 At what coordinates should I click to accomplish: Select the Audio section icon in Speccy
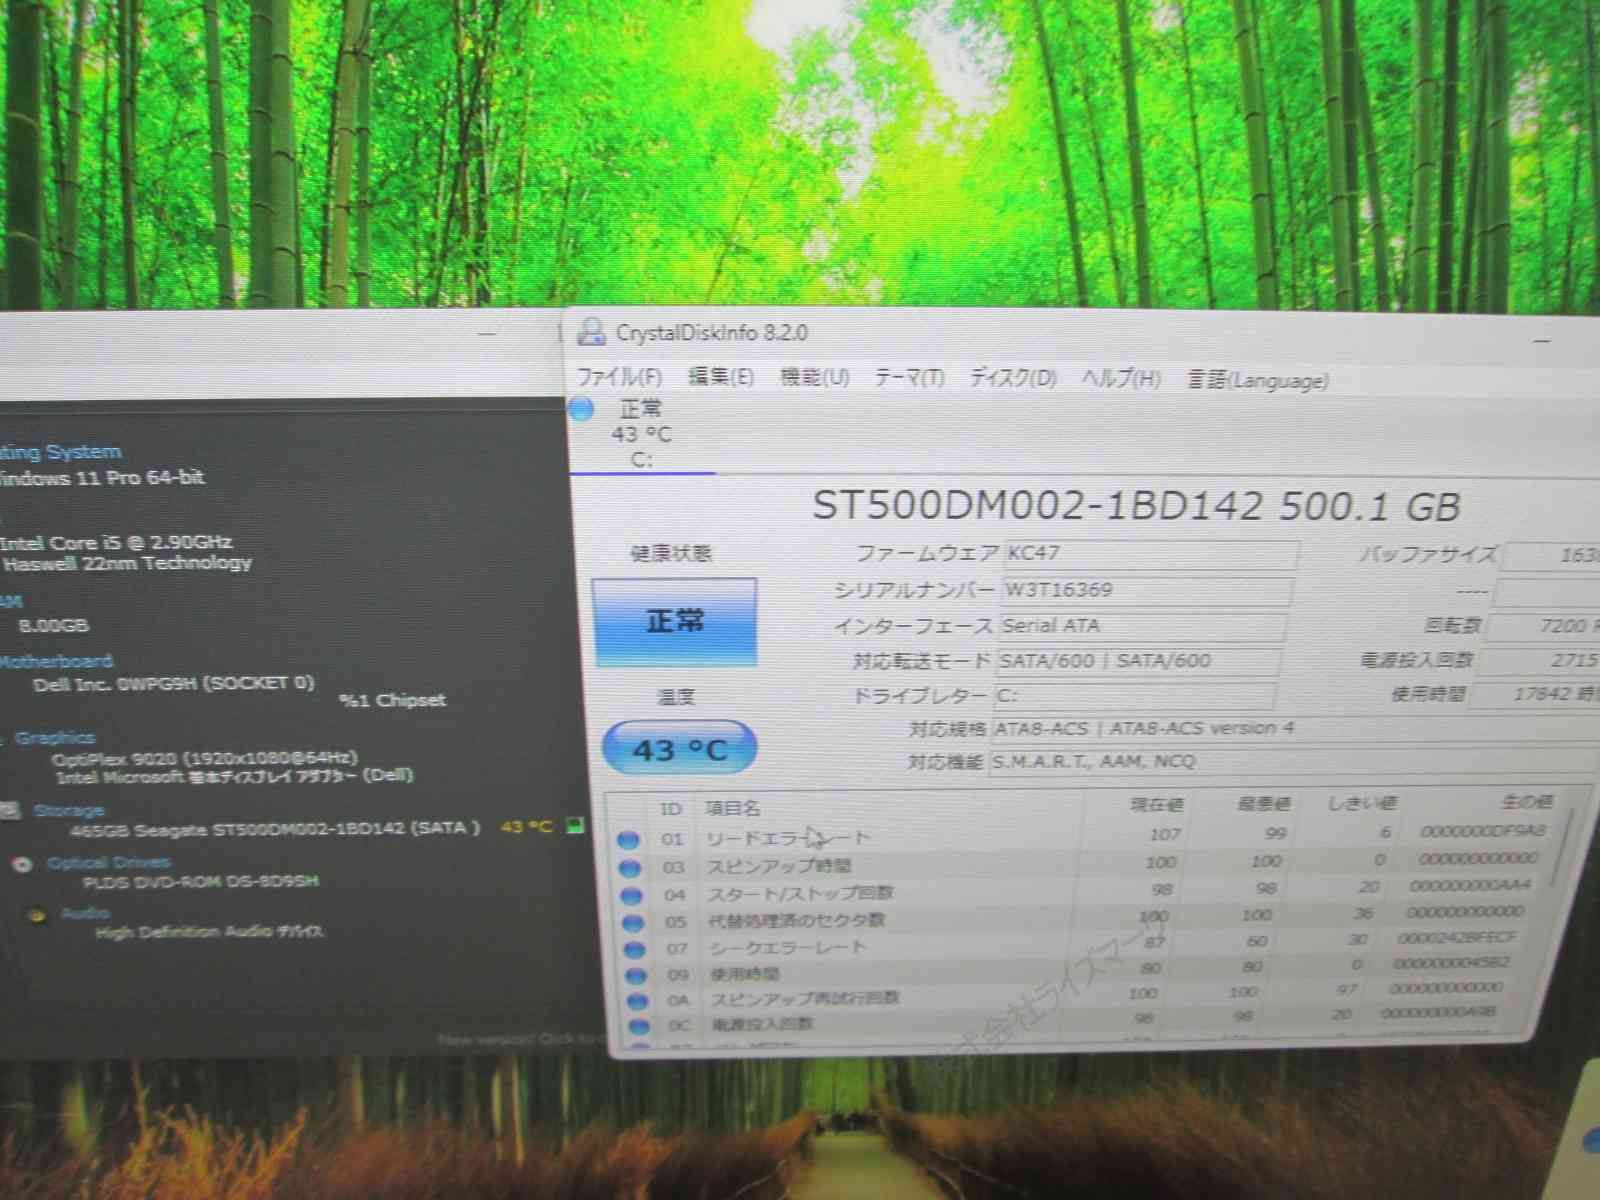pos(40,912)
